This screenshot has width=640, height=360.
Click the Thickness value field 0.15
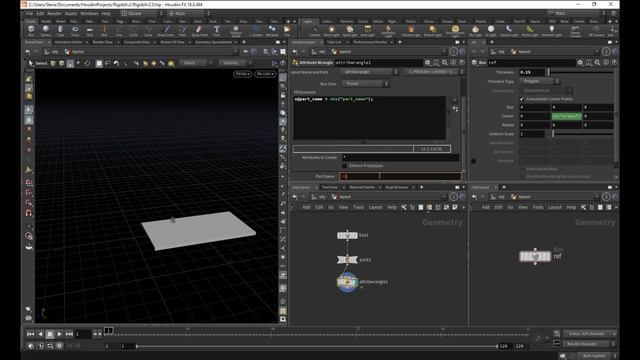point(532,72)
